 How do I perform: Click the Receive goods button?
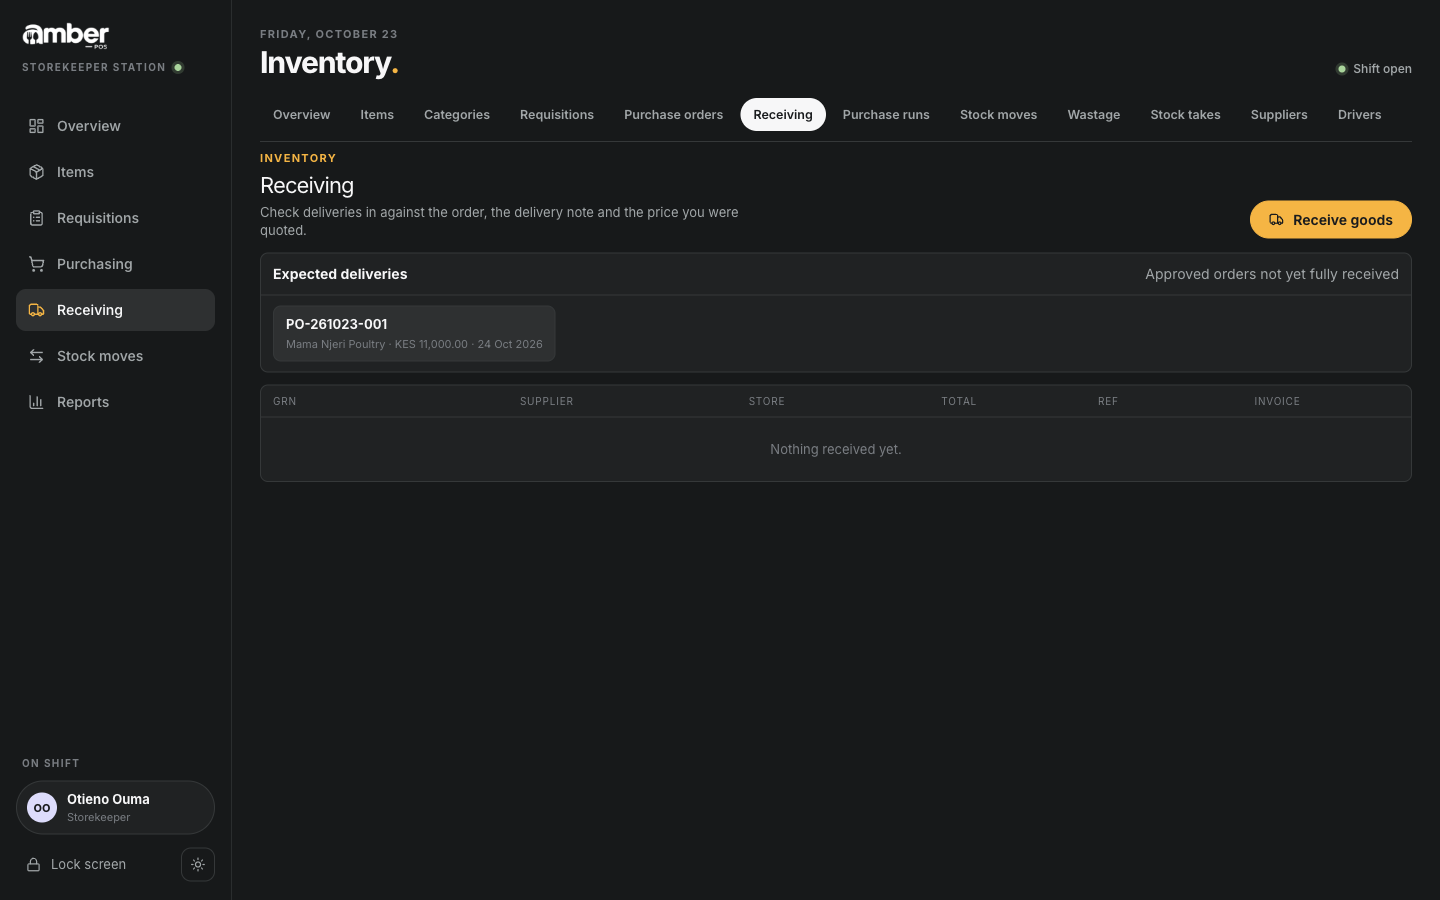(1331, 220)
